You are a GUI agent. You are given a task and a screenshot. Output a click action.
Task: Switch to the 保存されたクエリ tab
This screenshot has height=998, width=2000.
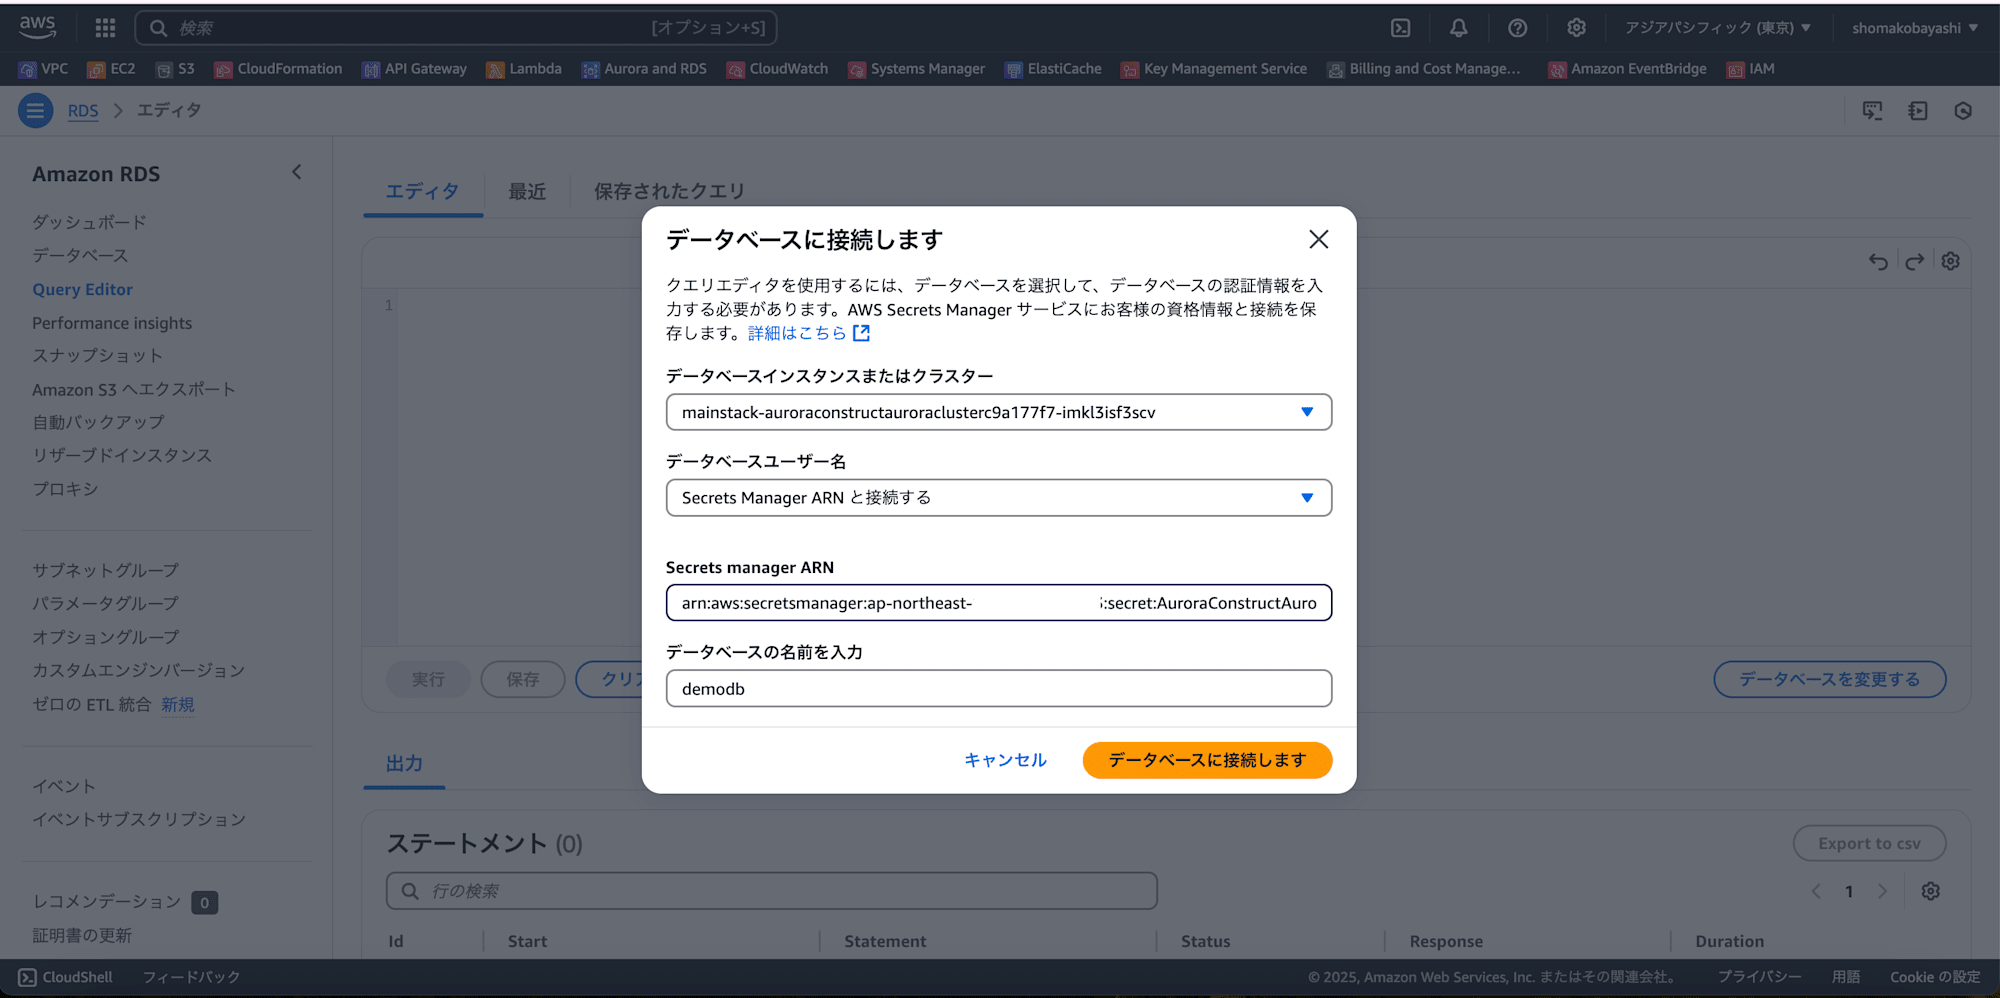pyautogui.click(x=669, y=191)
